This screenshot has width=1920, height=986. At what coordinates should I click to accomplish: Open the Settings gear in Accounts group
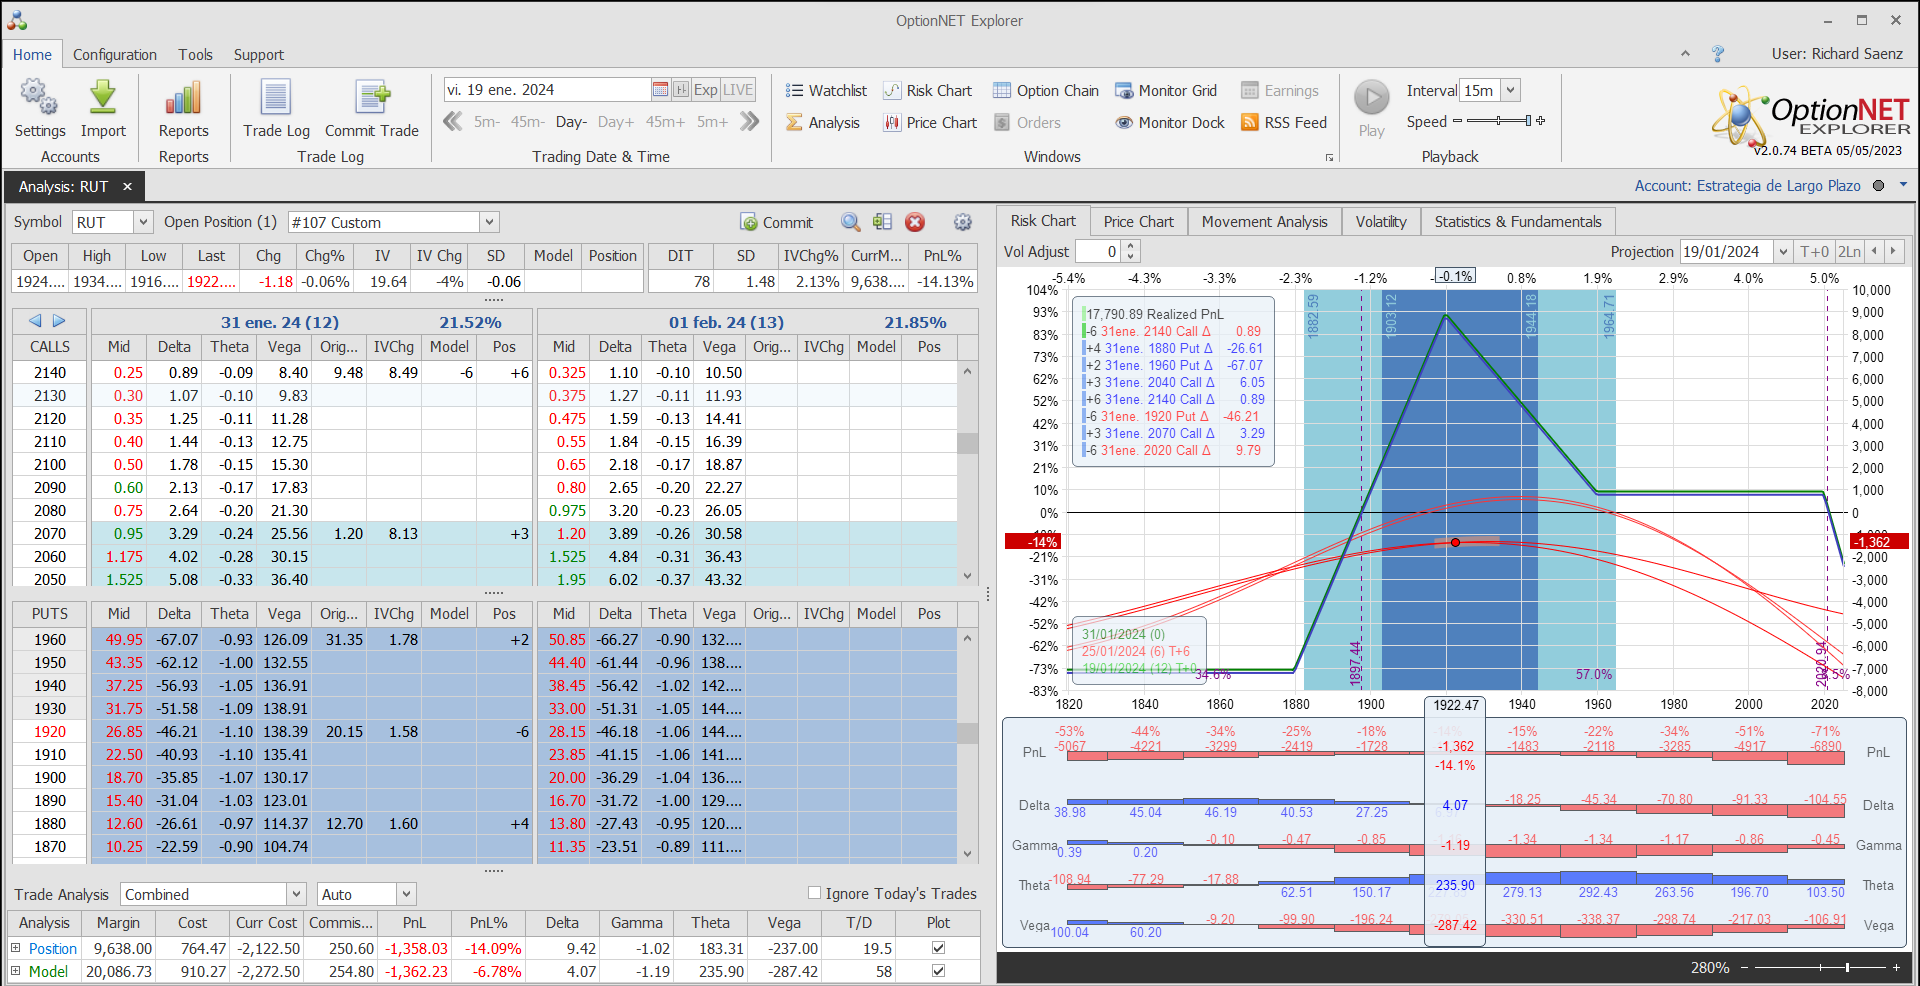tap(39, 98)
